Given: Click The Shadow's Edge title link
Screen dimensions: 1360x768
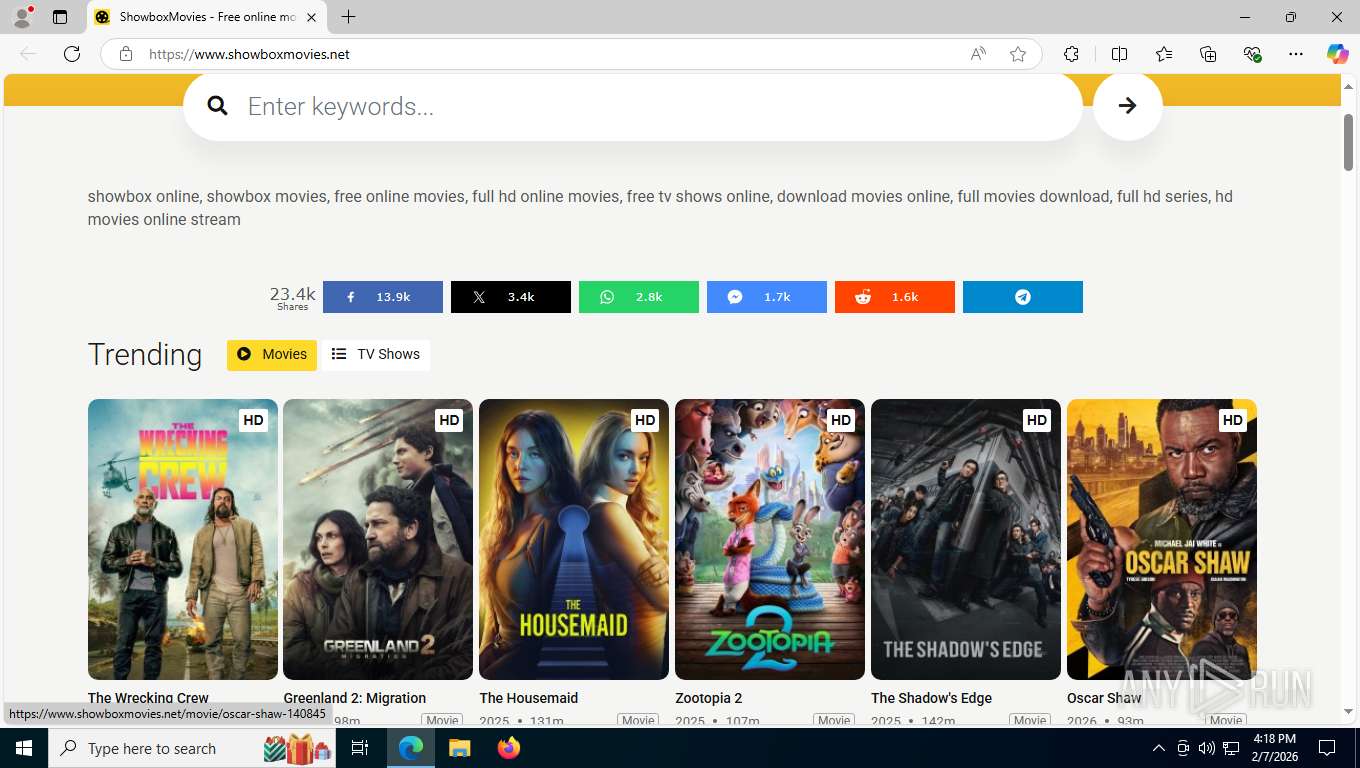Looking at the screenshot, I should pyautogui.click(x=932, y=698).
